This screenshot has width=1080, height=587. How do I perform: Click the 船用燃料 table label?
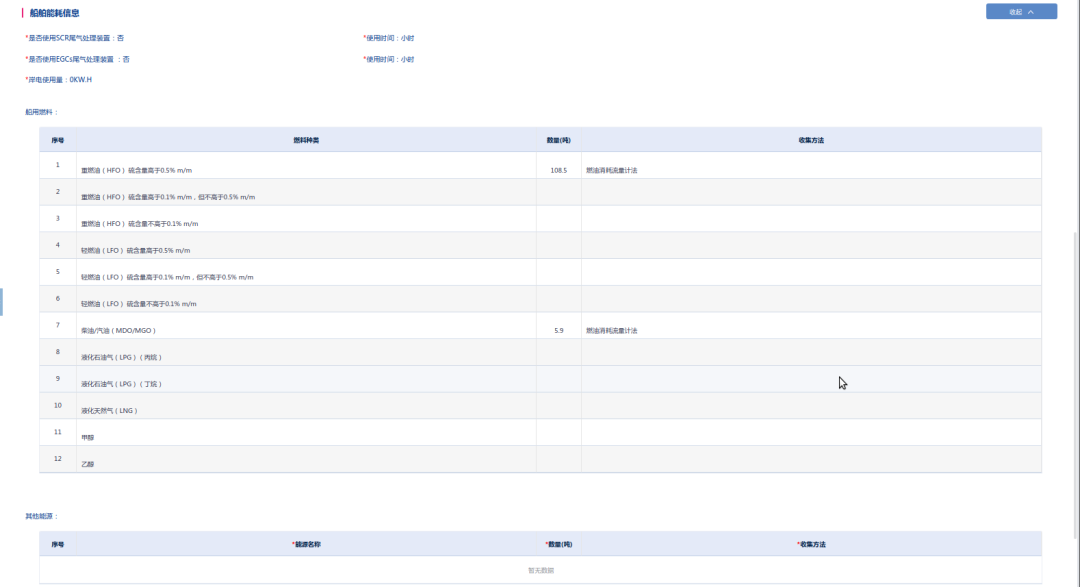click(x=41, y=112)
